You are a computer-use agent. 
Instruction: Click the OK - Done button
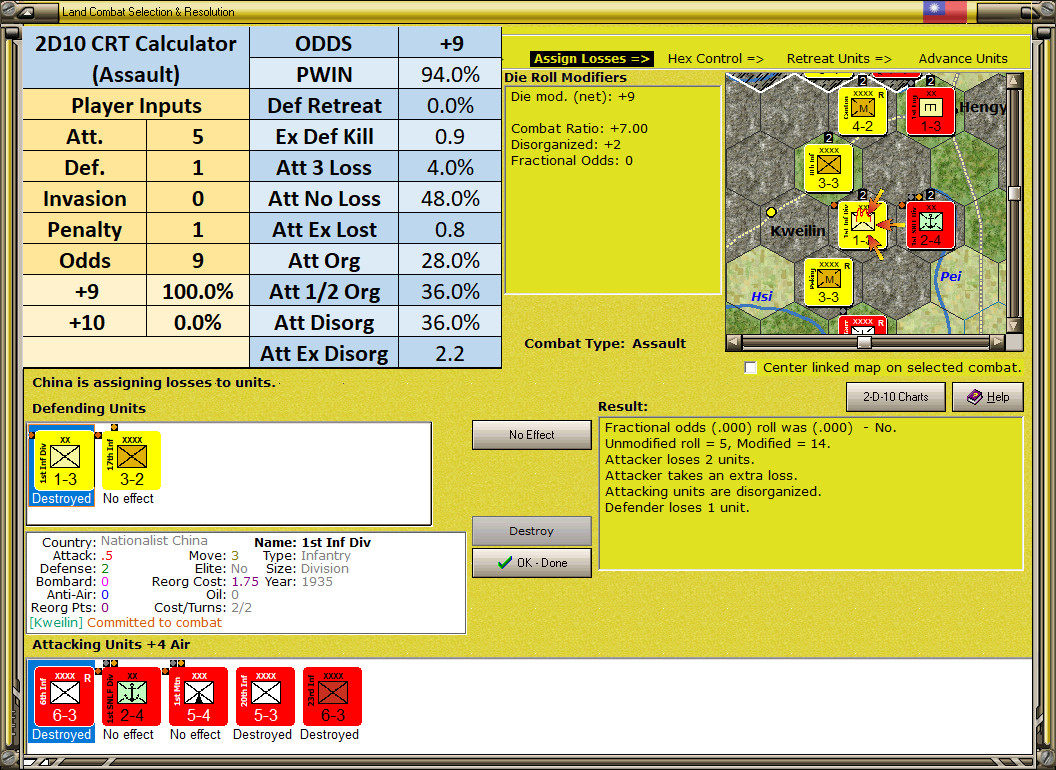tap(531, 563)
